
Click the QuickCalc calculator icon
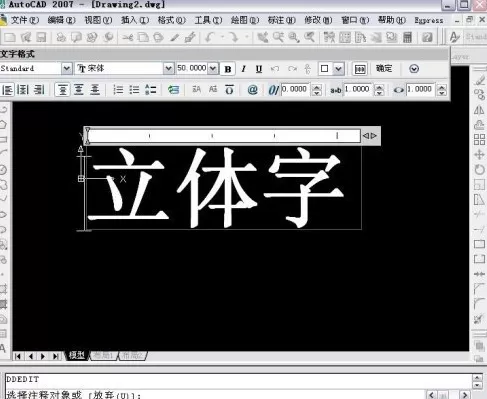point(408,37)
